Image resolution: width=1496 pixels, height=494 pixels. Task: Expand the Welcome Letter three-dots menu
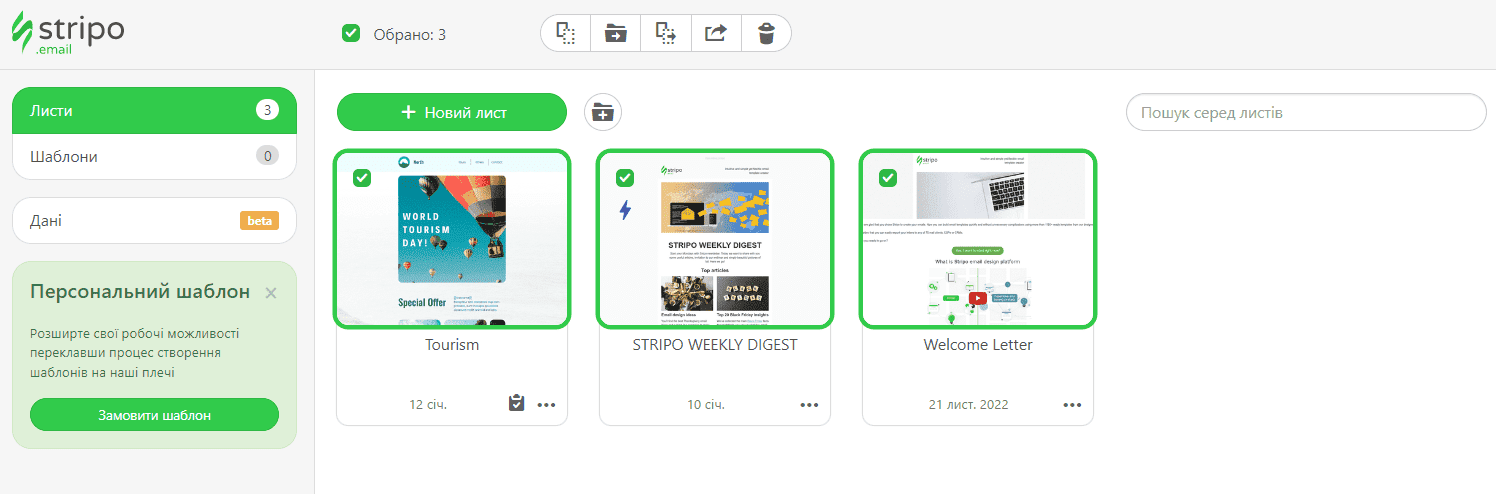(1072, 405)
